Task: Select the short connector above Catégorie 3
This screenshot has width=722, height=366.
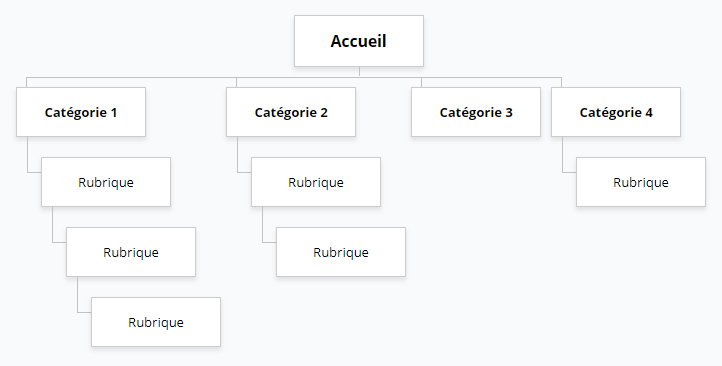Action: click(x=421, y=82)
